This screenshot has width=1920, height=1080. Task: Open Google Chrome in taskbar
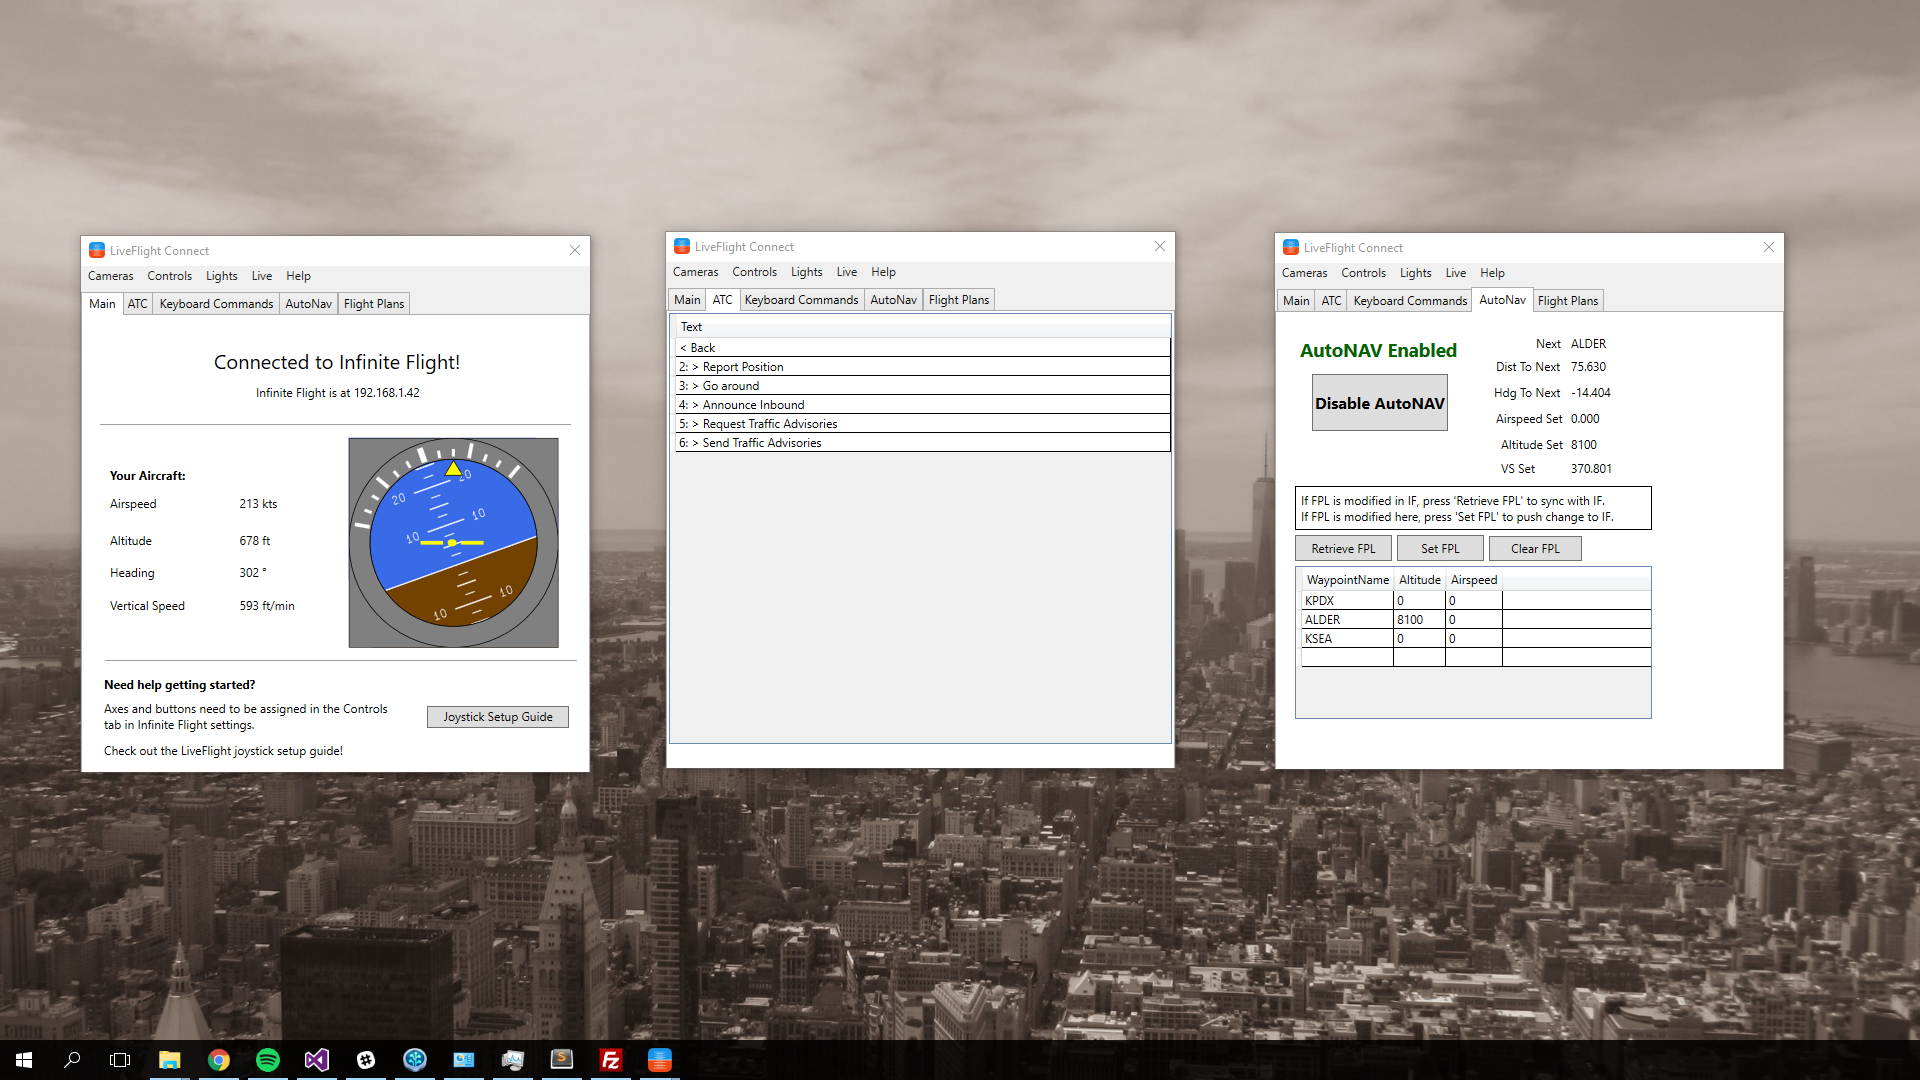tap(218, 1060)
